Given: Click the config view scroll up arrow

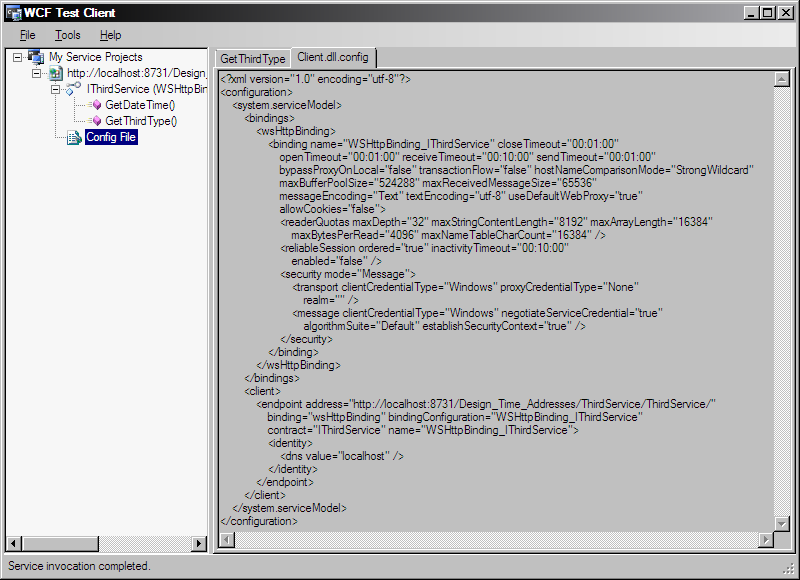Looking at the screenshot, I should click(x=782, y=79).
